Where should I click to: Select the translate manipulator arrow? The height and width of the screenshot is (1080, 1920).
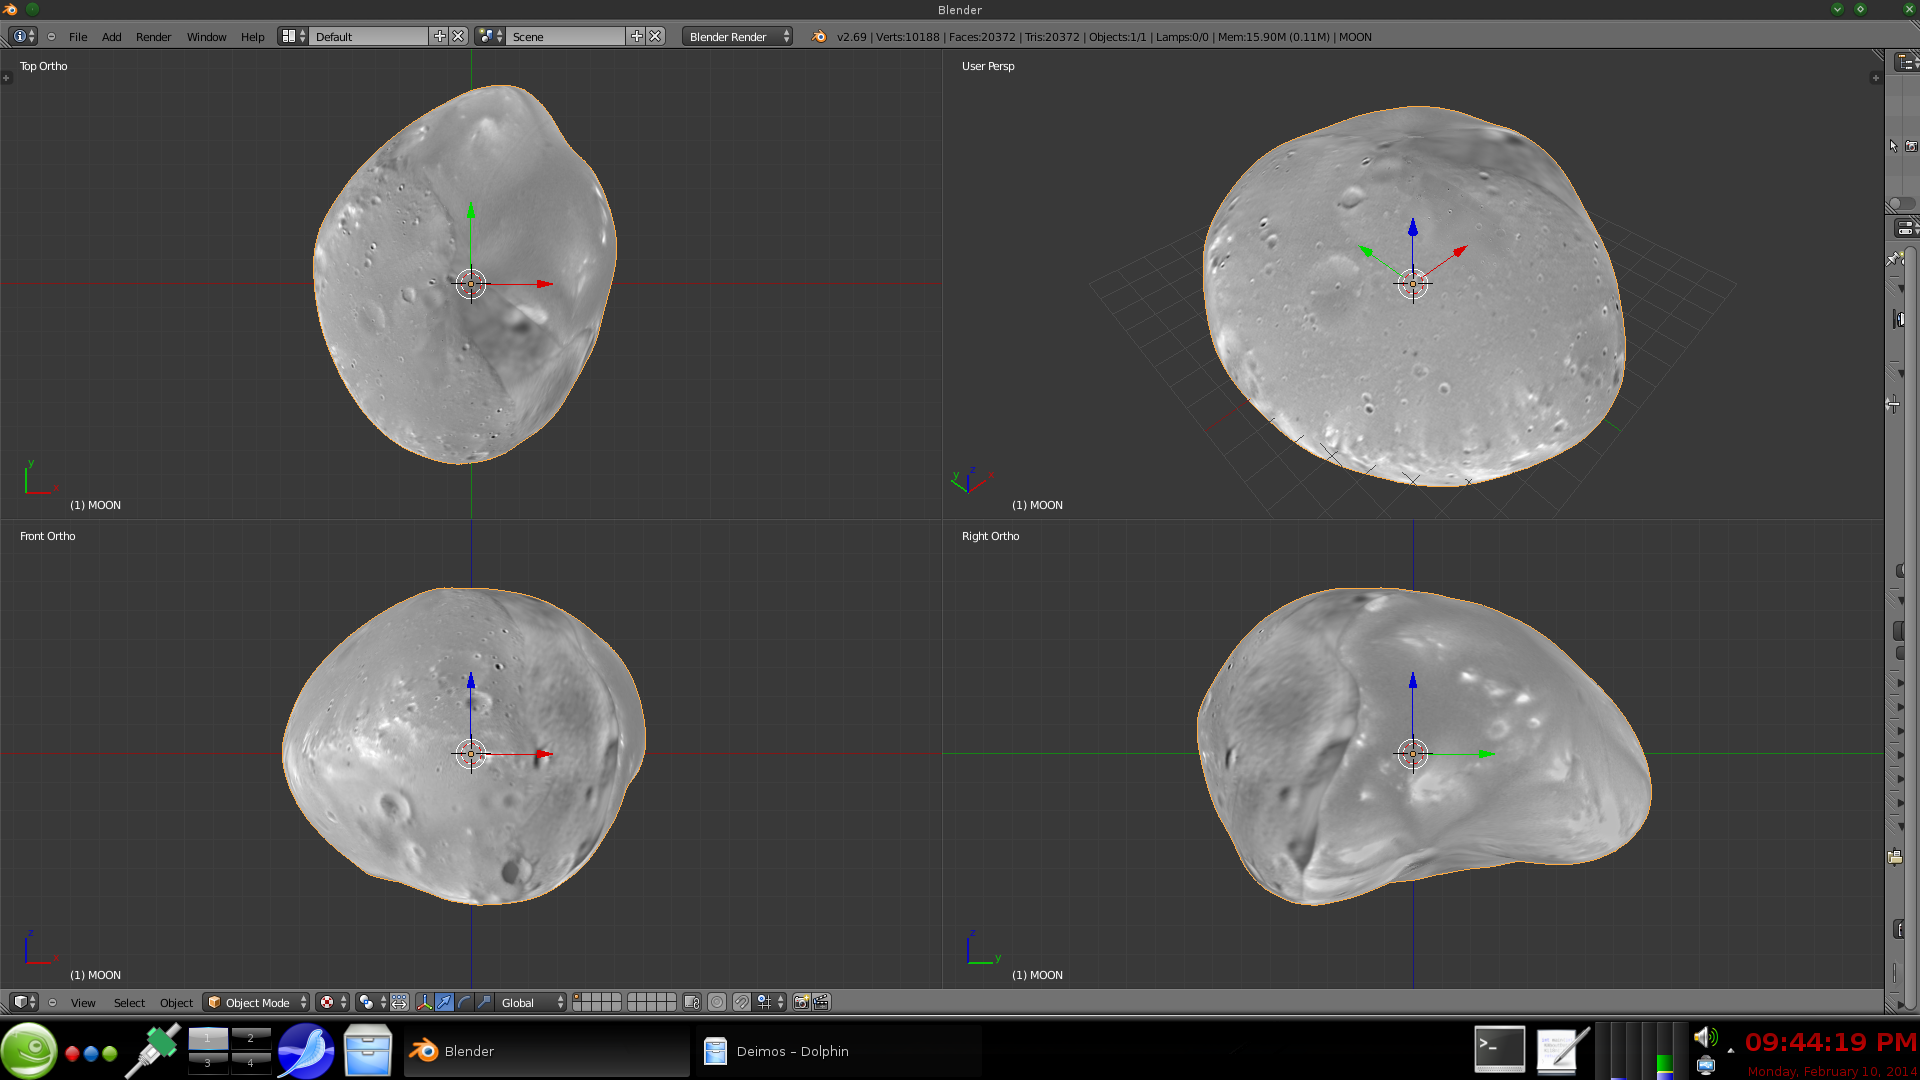pyautogui.click(x=444, y=1002)
